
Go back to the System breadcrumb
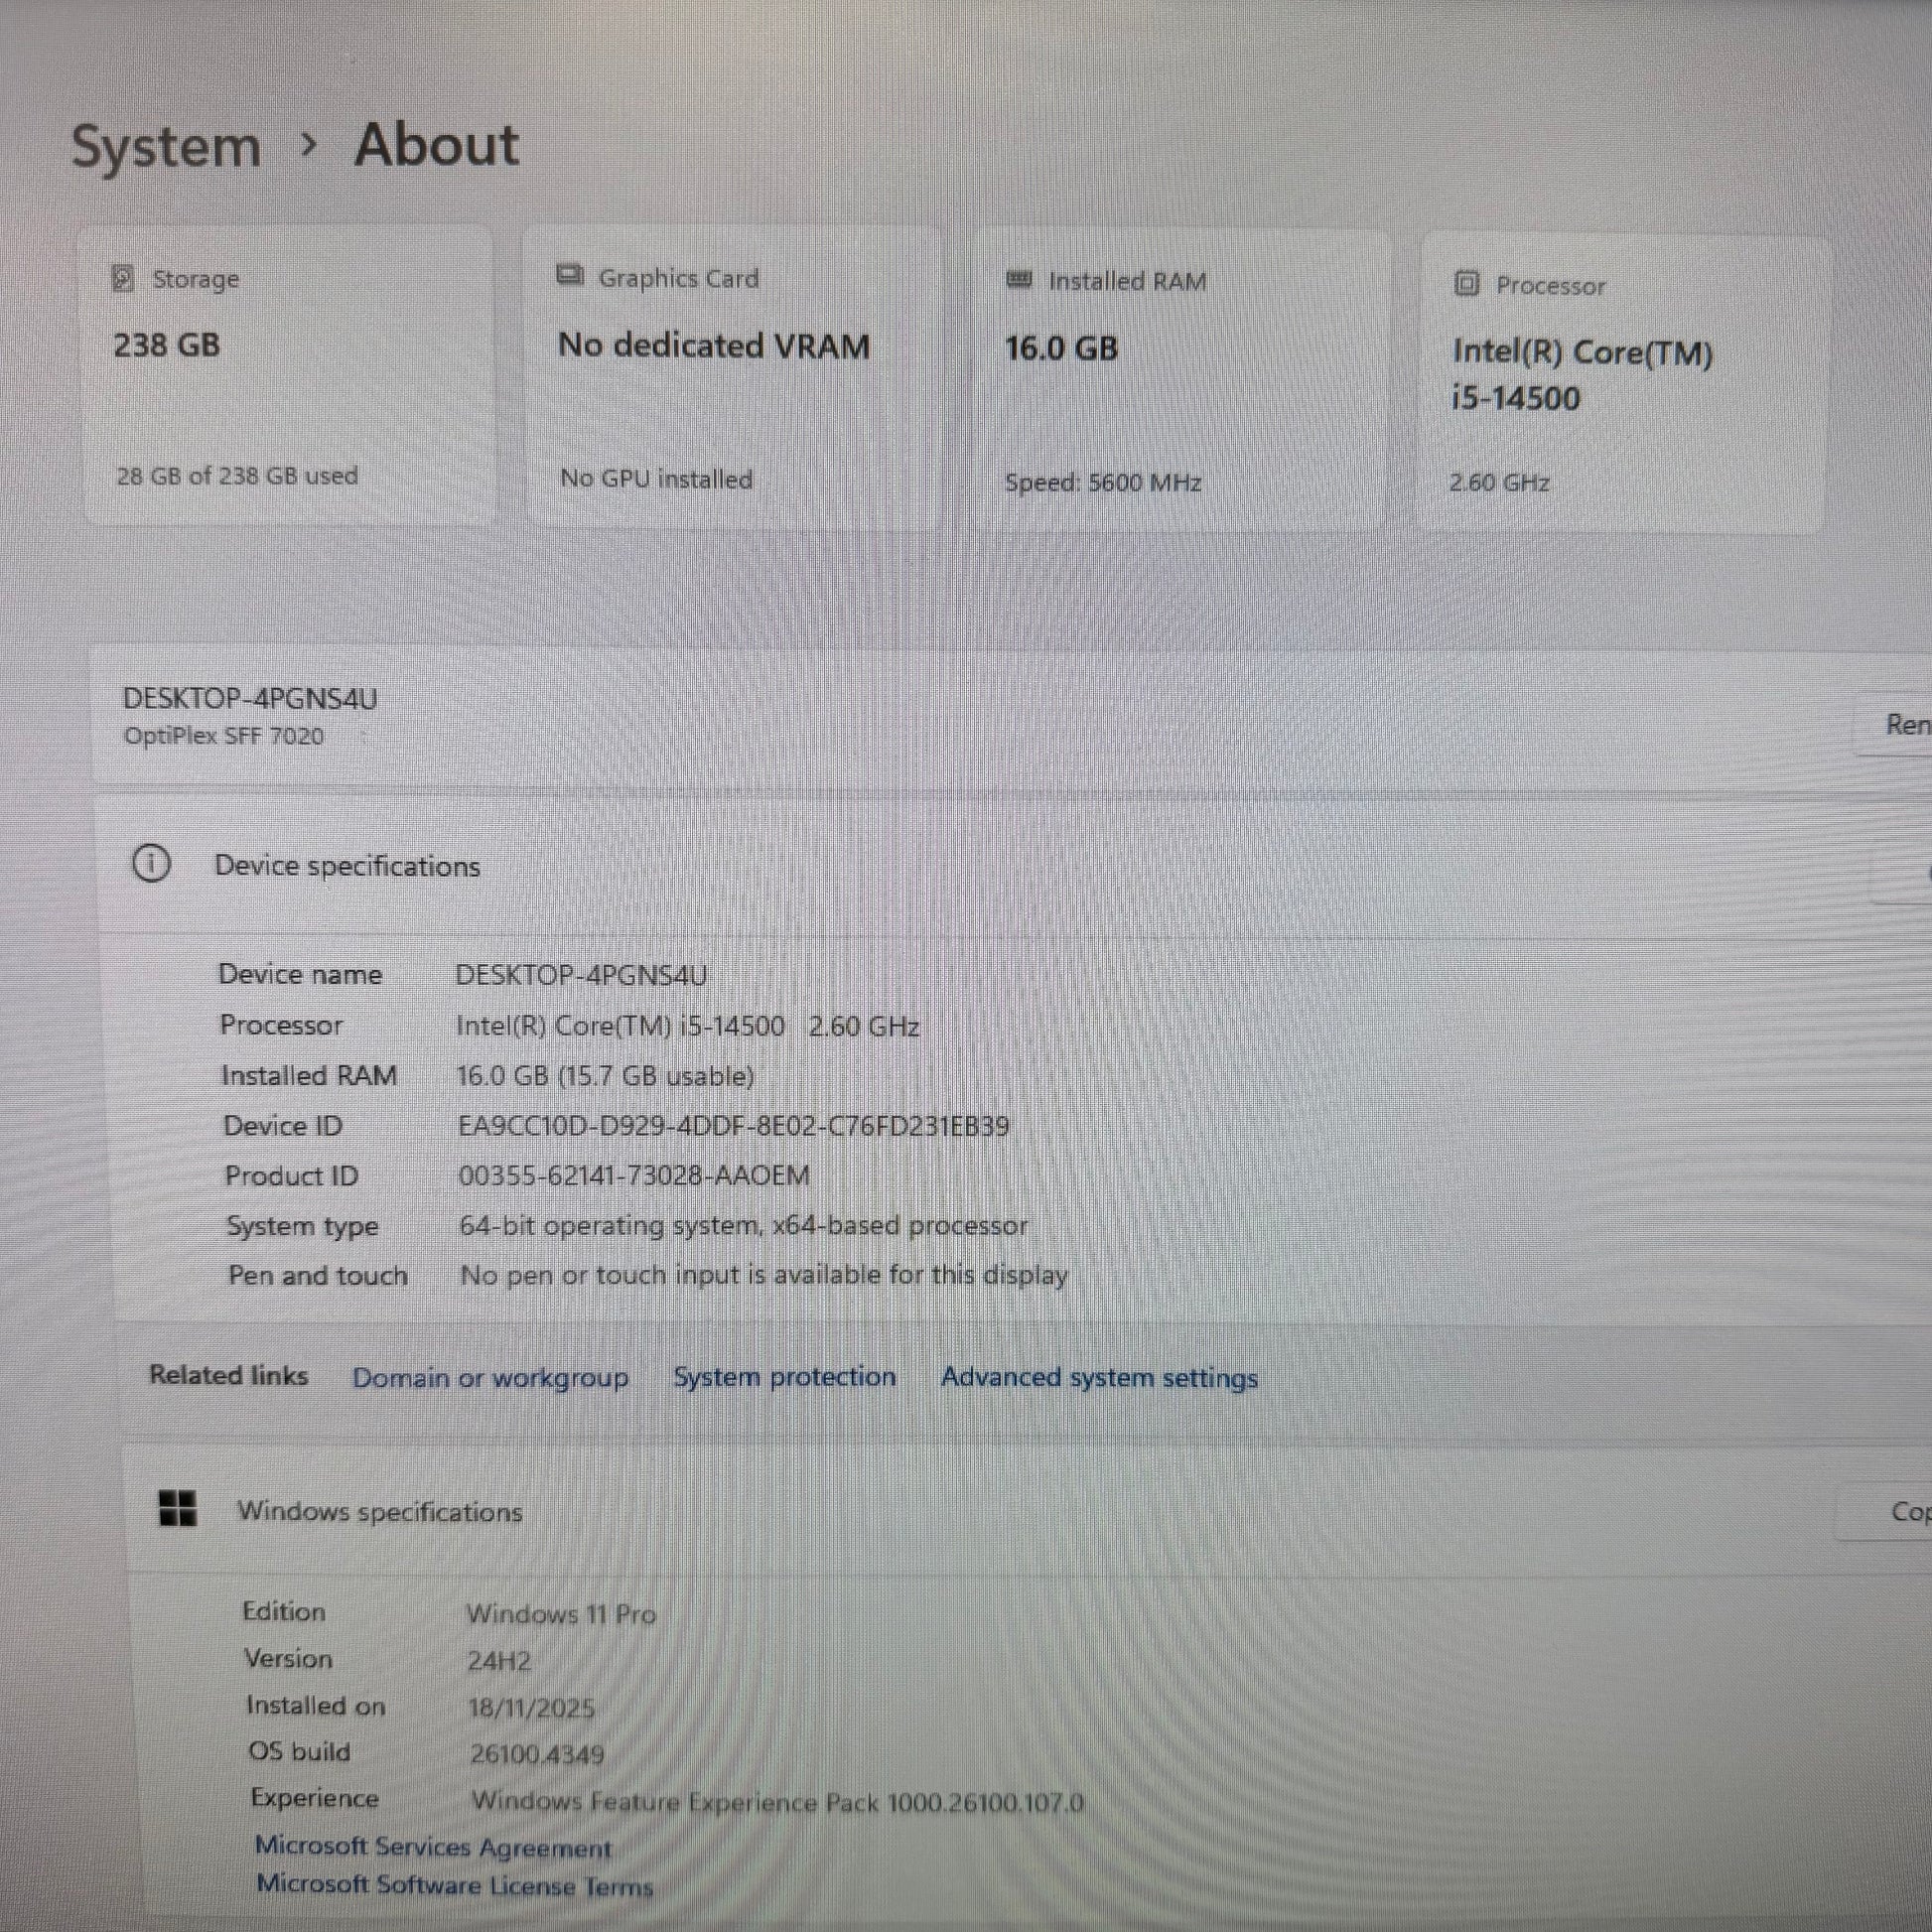[x=166, y=147]
